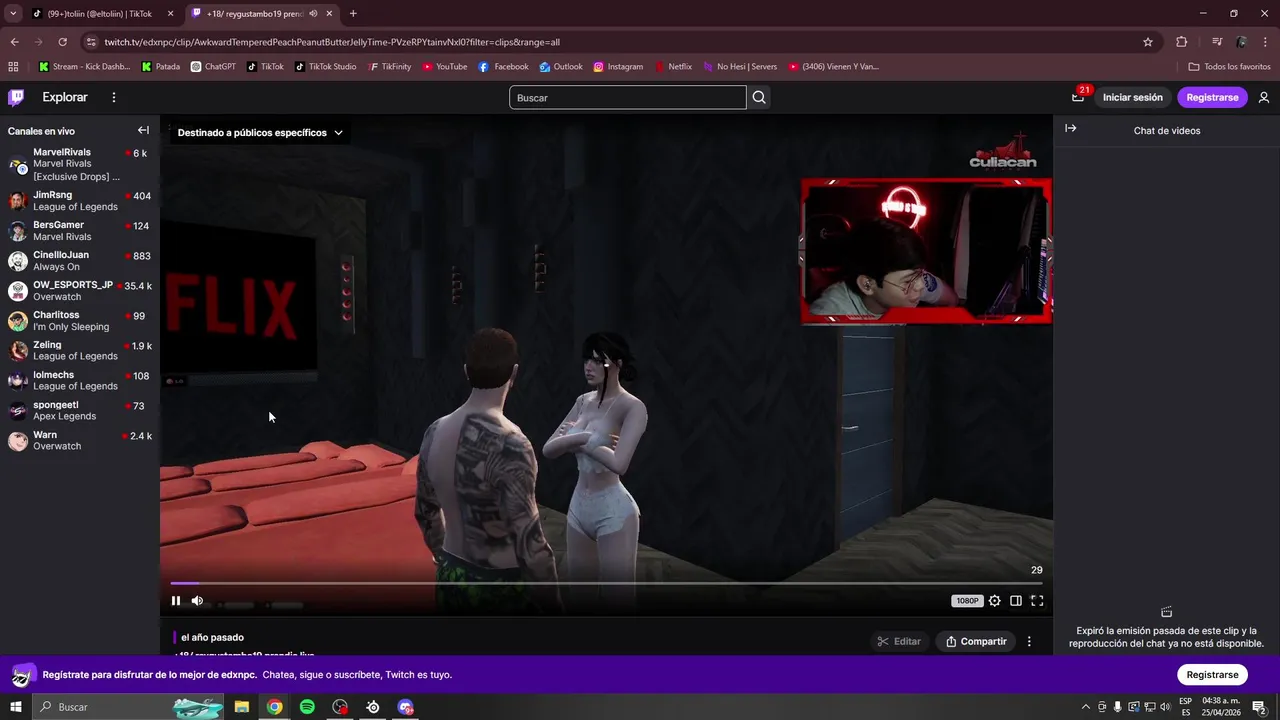
Task: Open the ChatGPT bookmark
Action: point(213,67)
